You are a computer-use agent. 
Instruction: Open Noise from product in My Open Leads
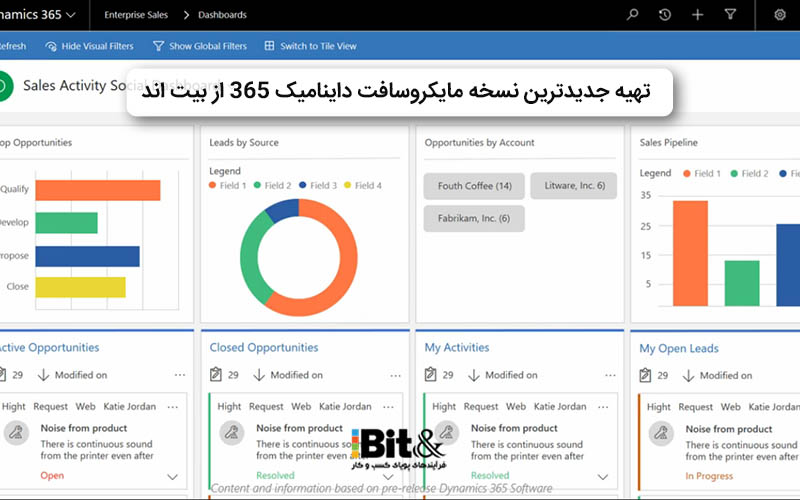click(x=729, y=429)
